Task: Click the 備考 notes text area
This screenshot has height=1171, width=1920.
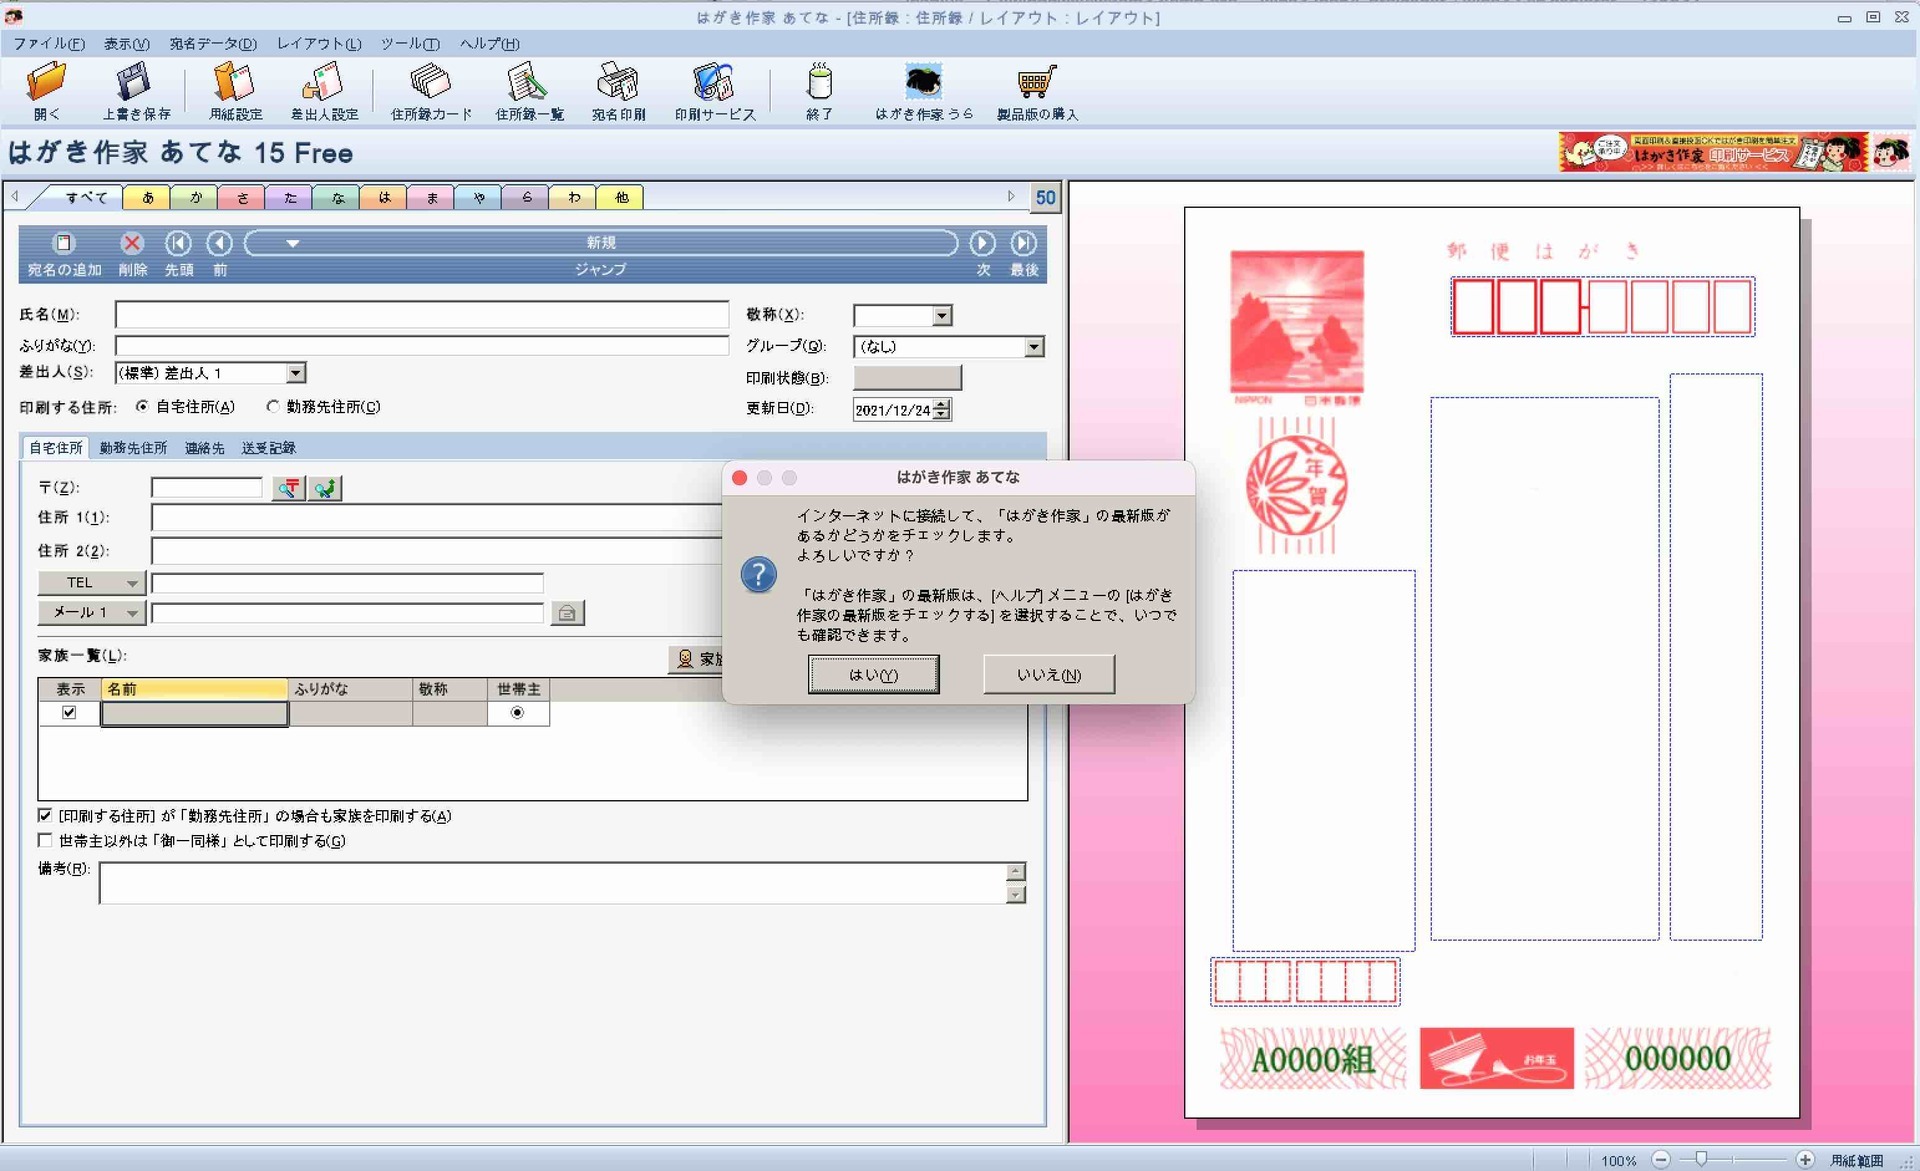Action: pyautogui.click(x=553, y=883)
